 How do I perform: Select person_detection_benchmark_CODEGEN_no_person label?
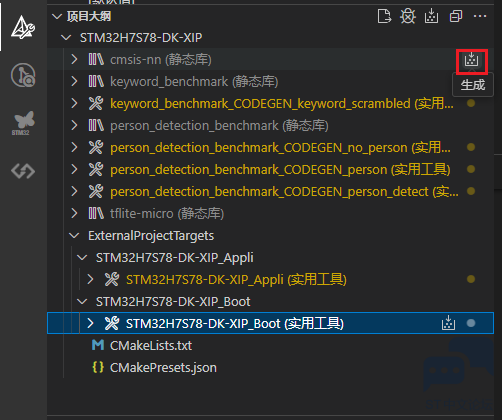coord(280,147)
